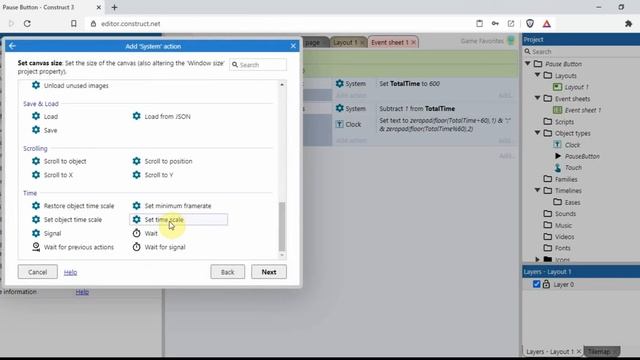Click the dialog scroll down arrow

(282, 255)
